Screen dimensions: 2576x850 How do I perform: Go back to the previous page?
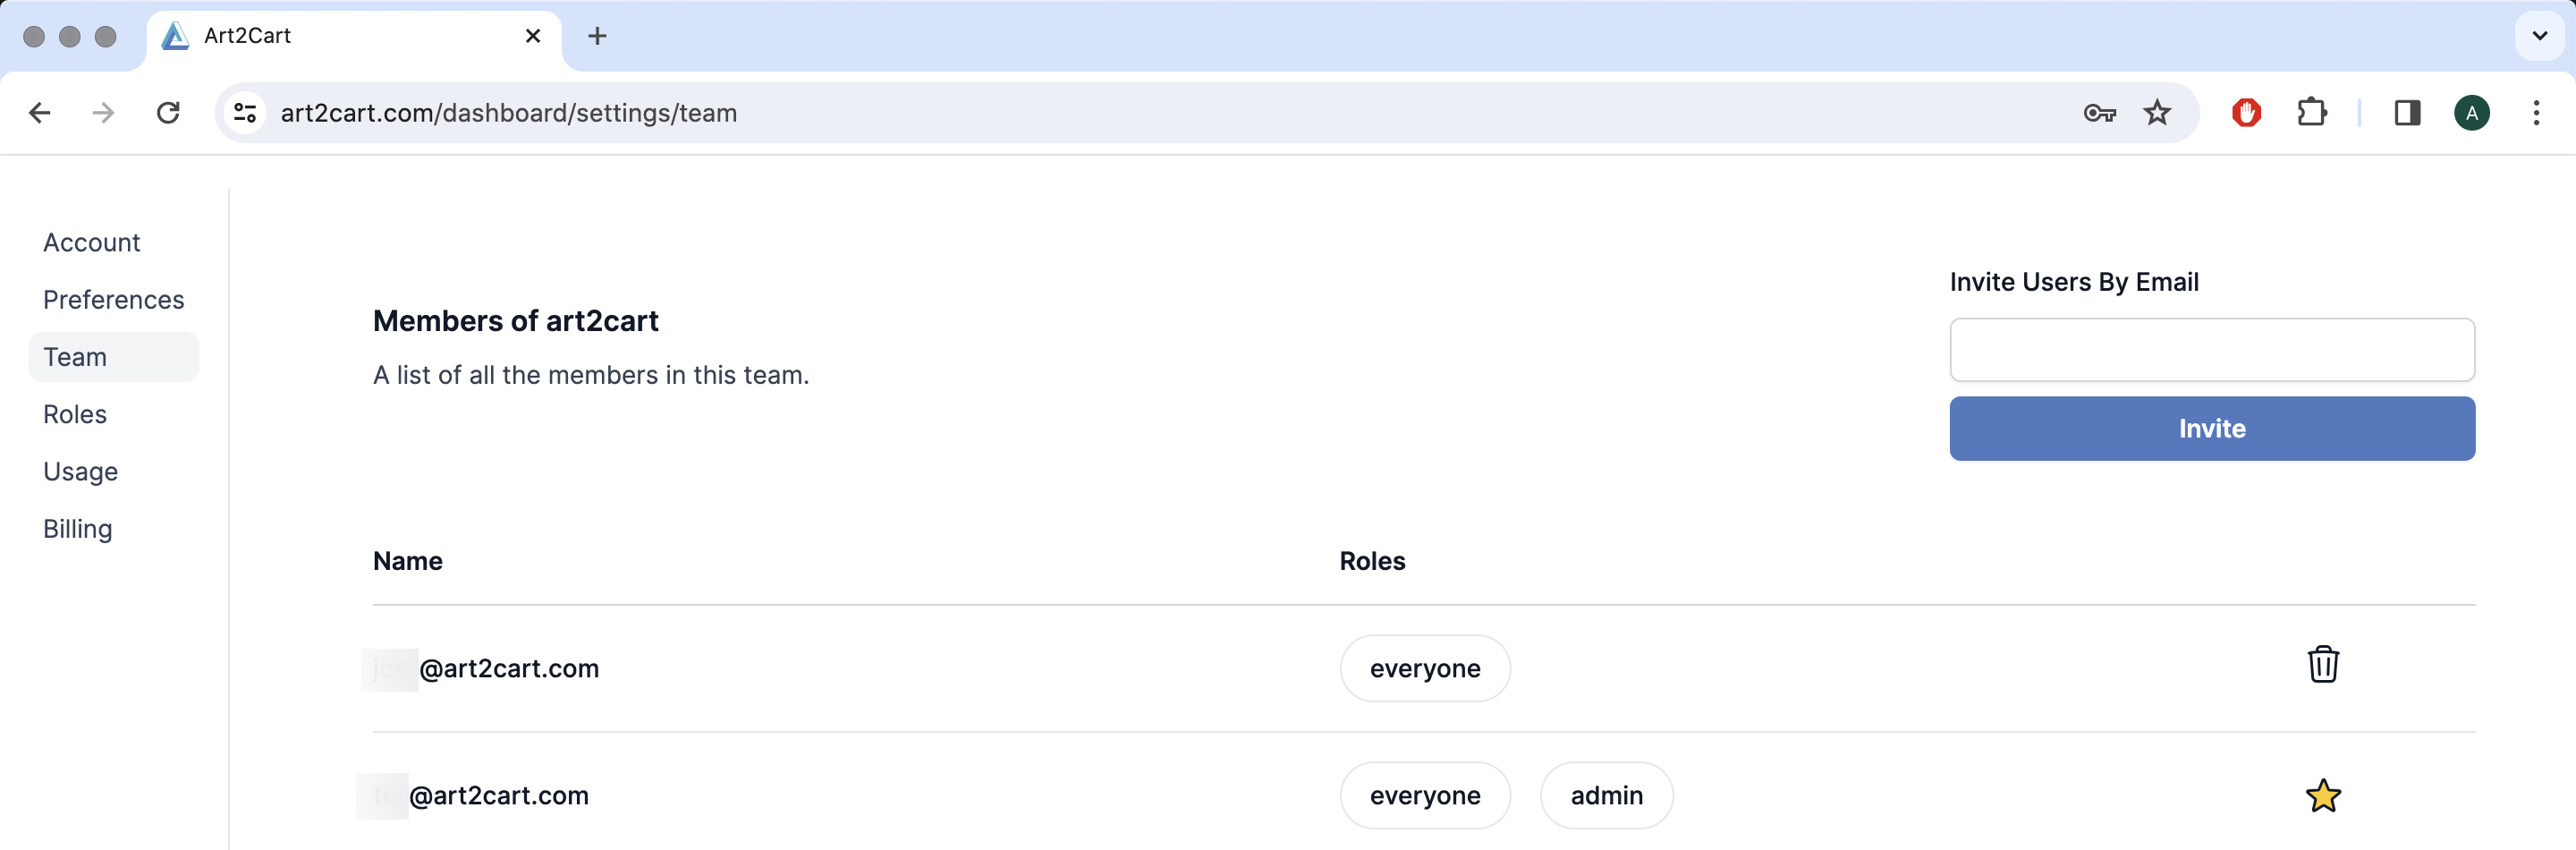point(40,113)
